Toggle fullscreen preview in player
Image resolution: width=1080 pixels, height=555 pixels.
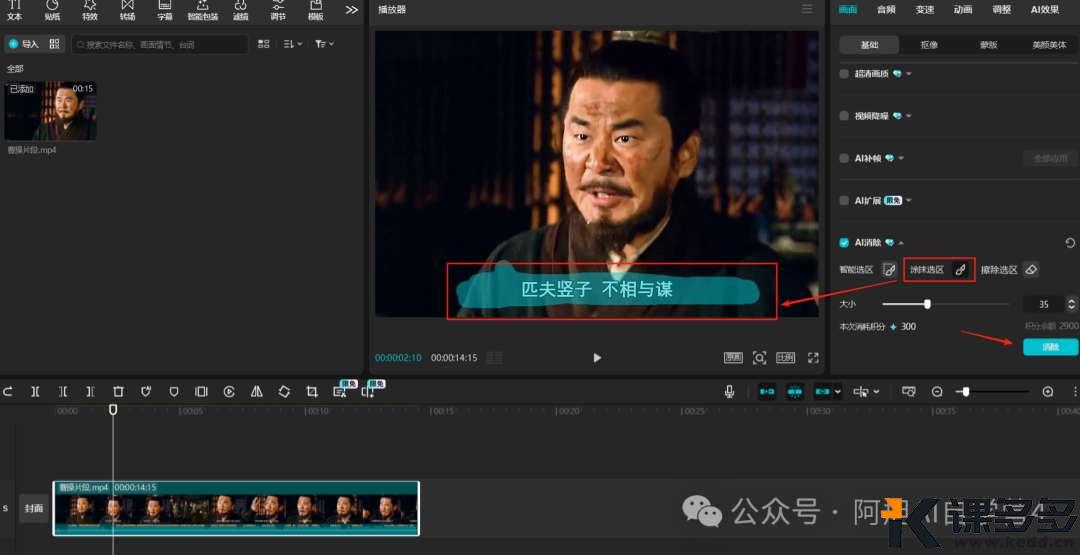point(813,358)
